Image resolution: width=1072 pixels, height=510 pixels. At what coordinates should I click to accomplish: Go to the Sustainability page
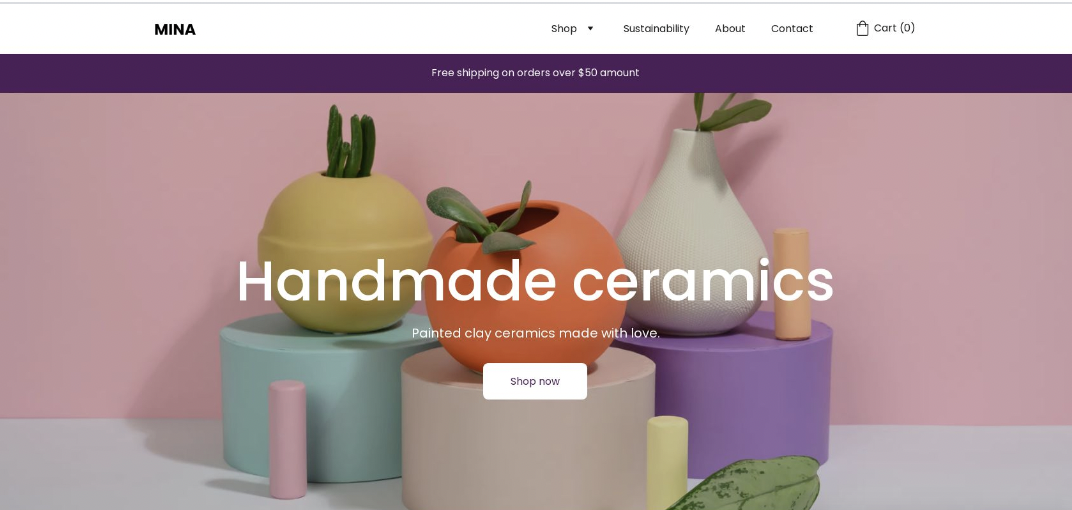(656, 29)
